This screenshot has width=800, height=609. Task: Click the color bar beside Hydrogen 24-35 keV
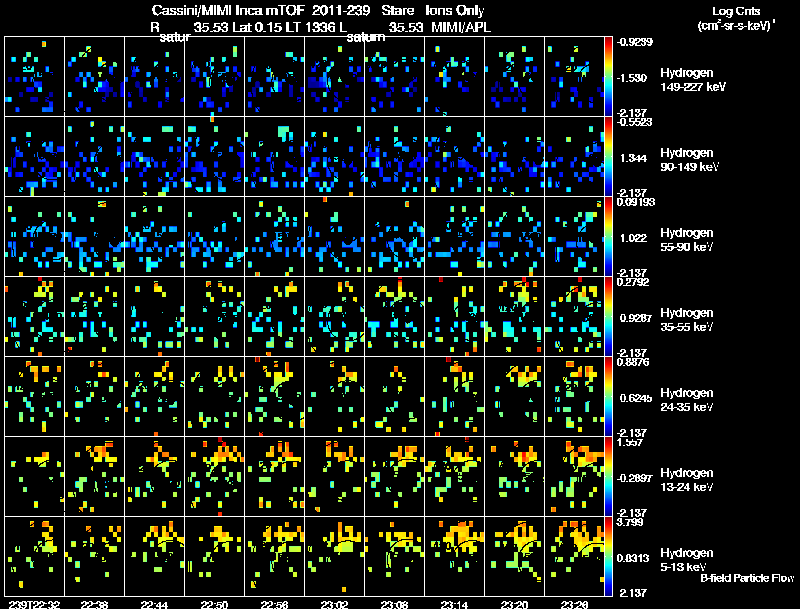click(608, 397)
